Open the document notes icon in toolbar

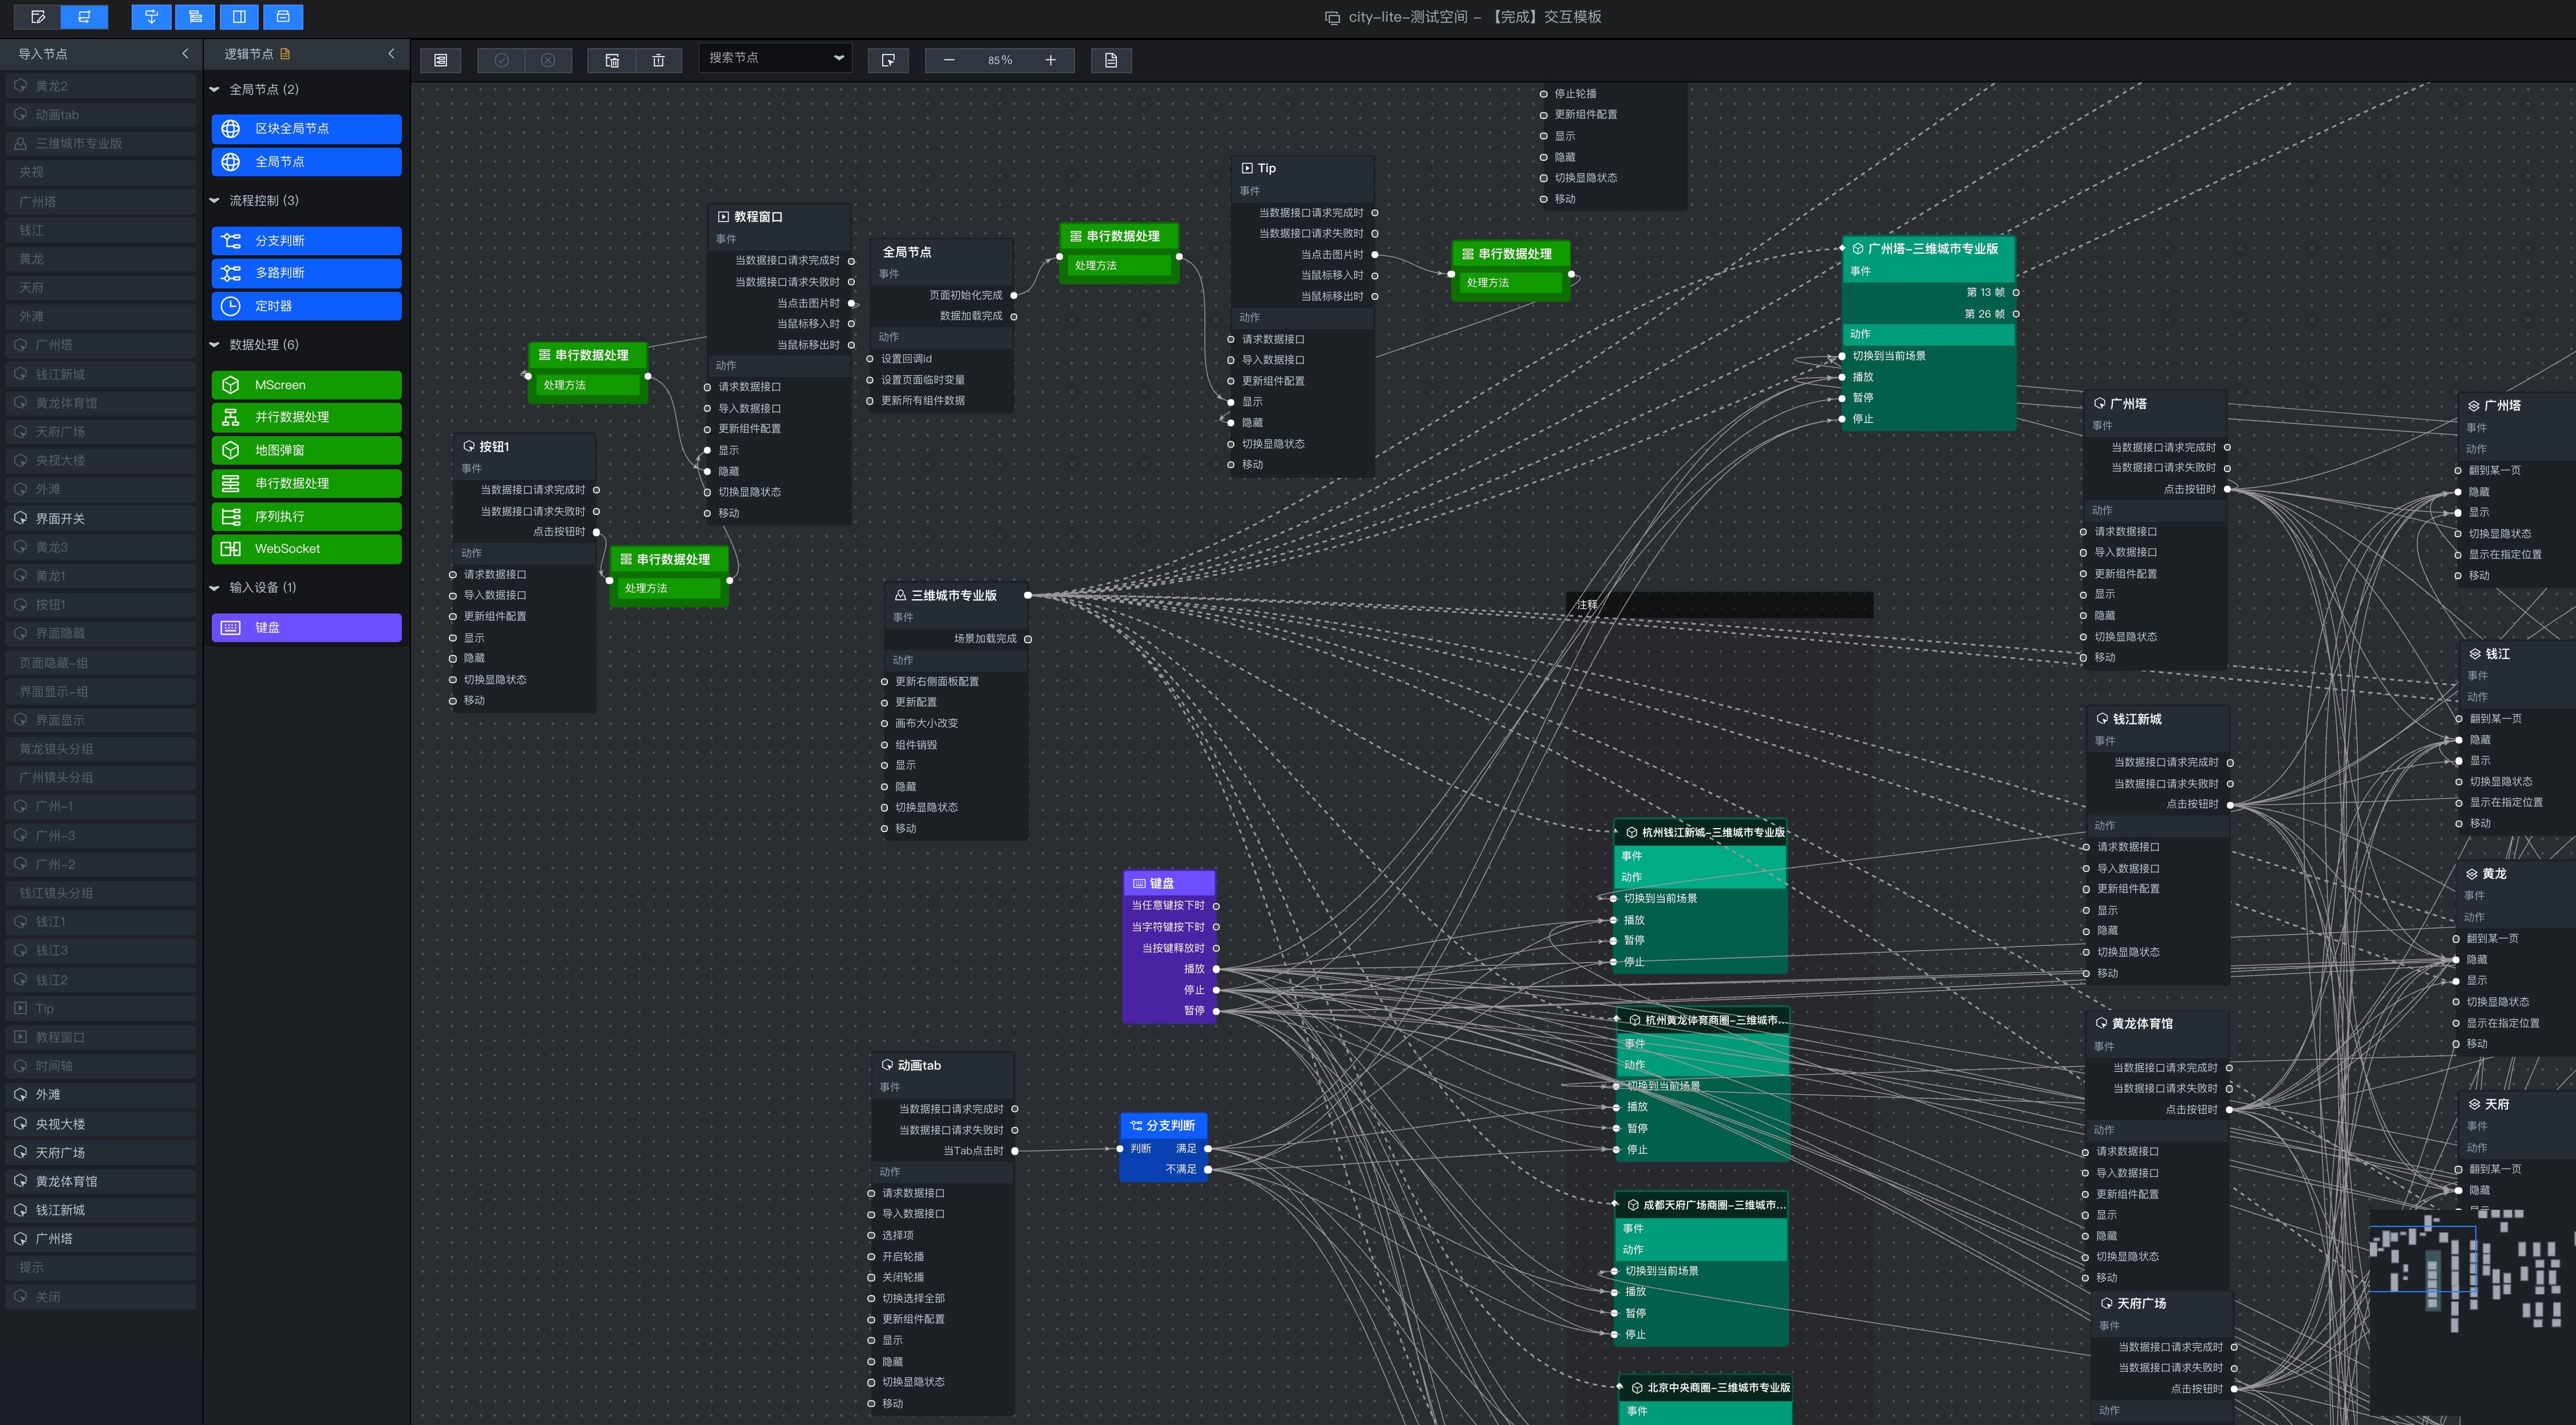click(1110, 60)
